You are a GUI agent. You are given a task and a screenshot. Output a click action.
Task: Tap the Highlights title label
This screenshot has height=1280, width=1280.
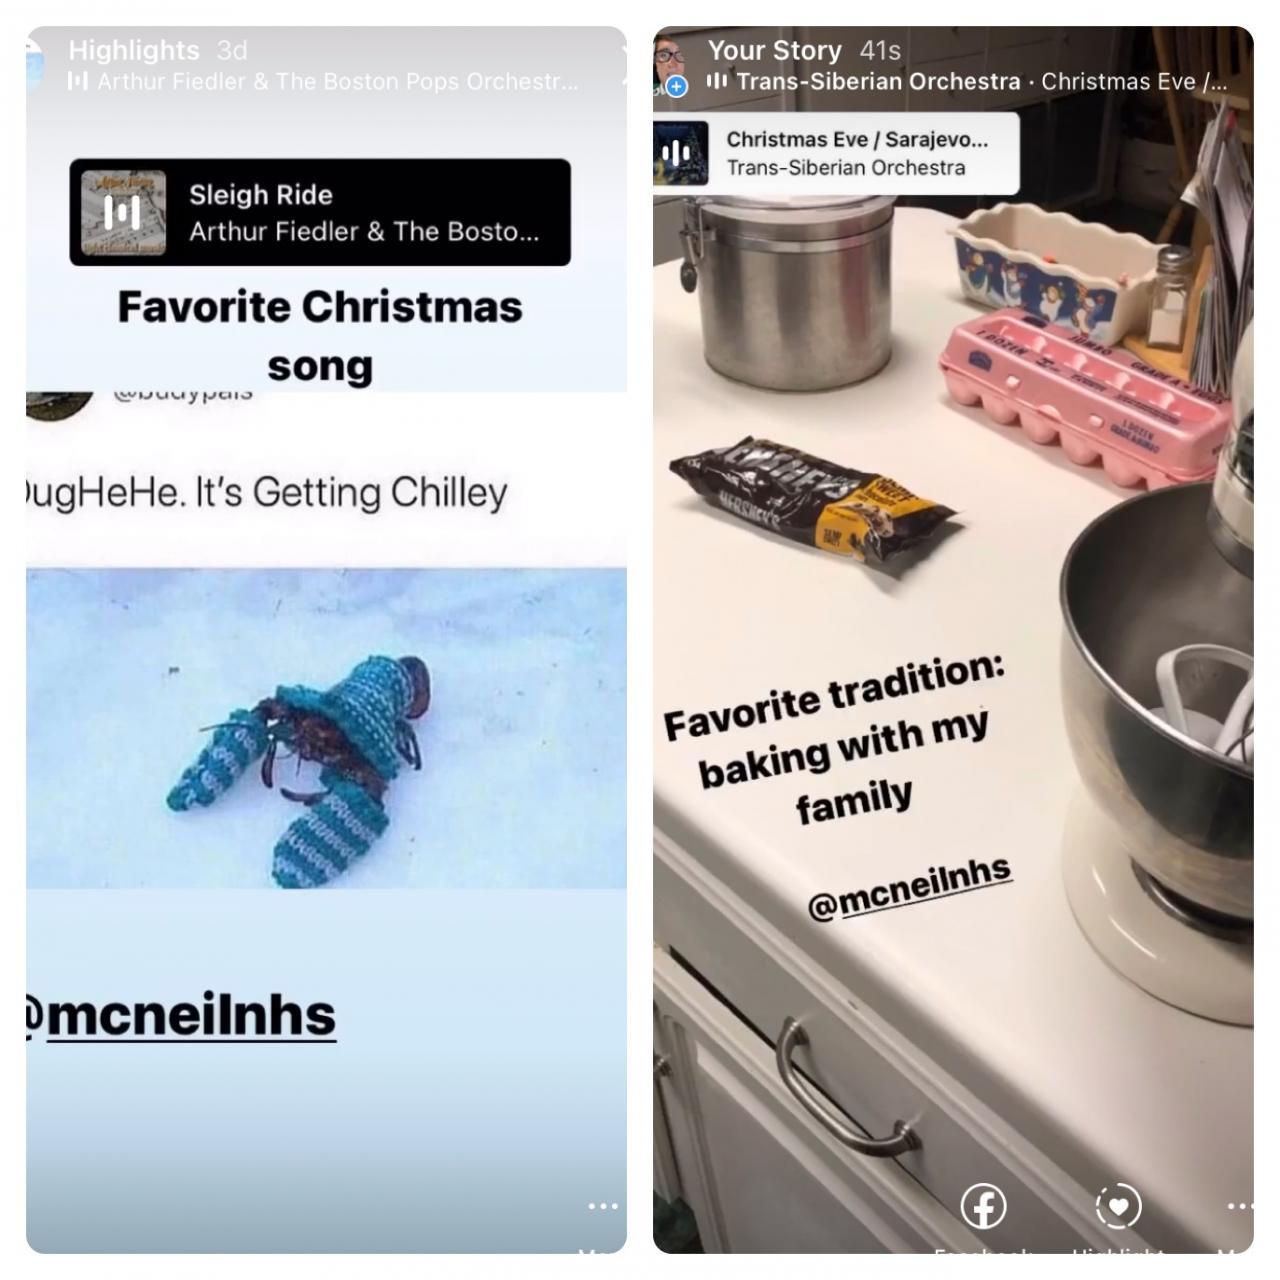point(134,50)
